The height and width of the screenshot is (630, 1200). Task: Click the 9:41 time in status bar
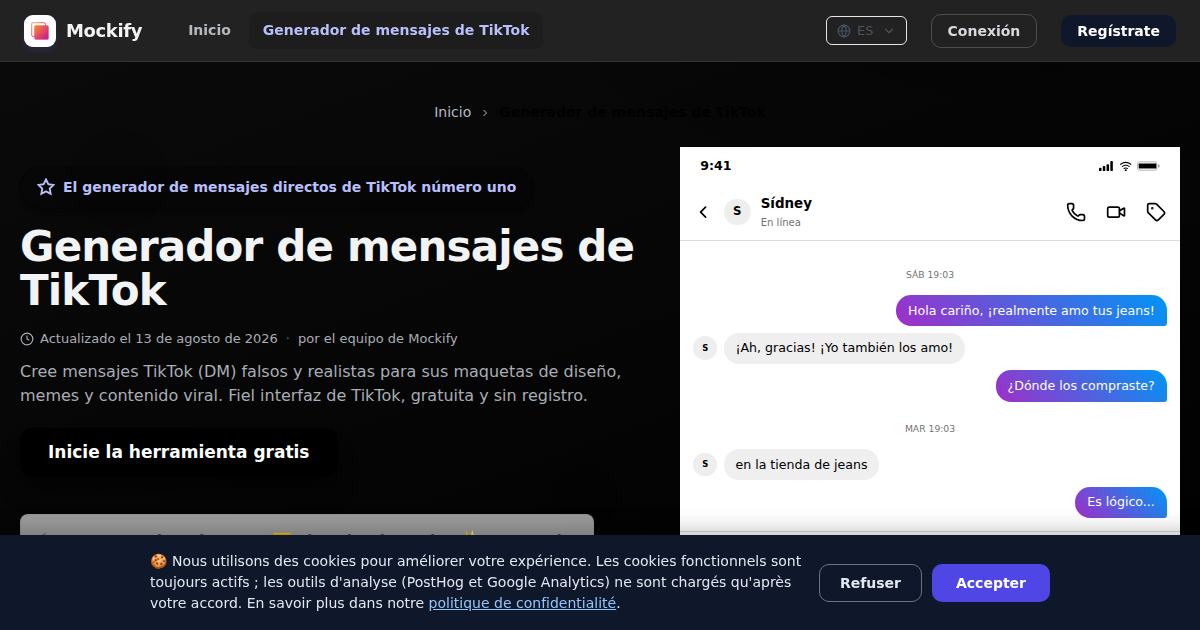(716, 166)
